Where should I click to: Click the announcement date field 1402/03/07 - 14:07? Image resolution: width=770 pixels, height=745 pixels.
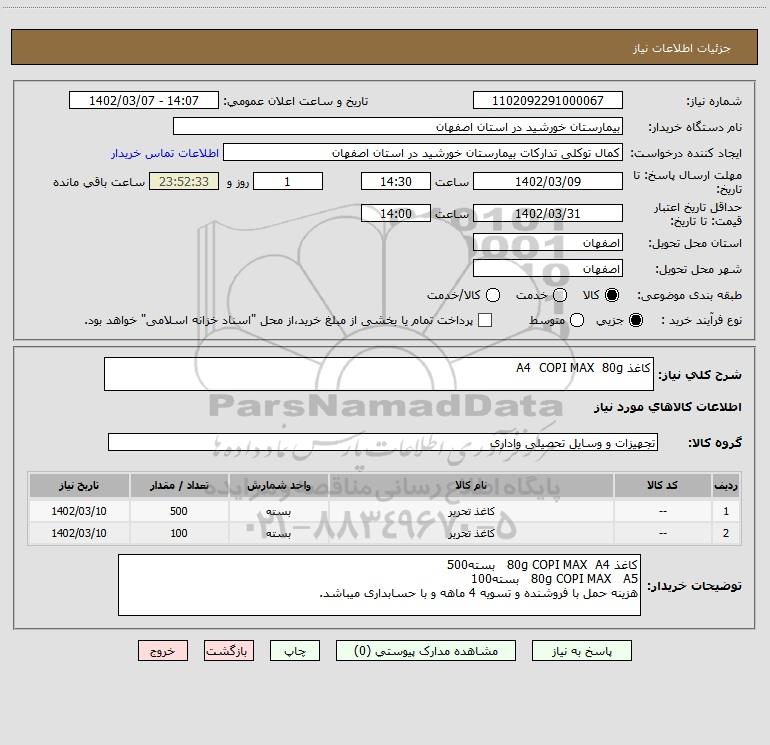(144, 101)
